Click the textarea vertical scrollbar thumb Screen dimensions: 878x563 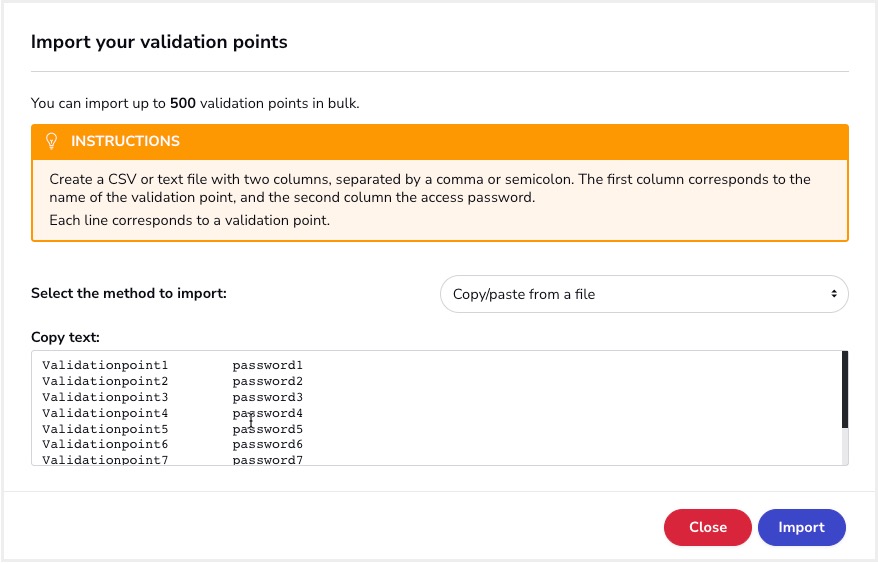coord(845,390)
